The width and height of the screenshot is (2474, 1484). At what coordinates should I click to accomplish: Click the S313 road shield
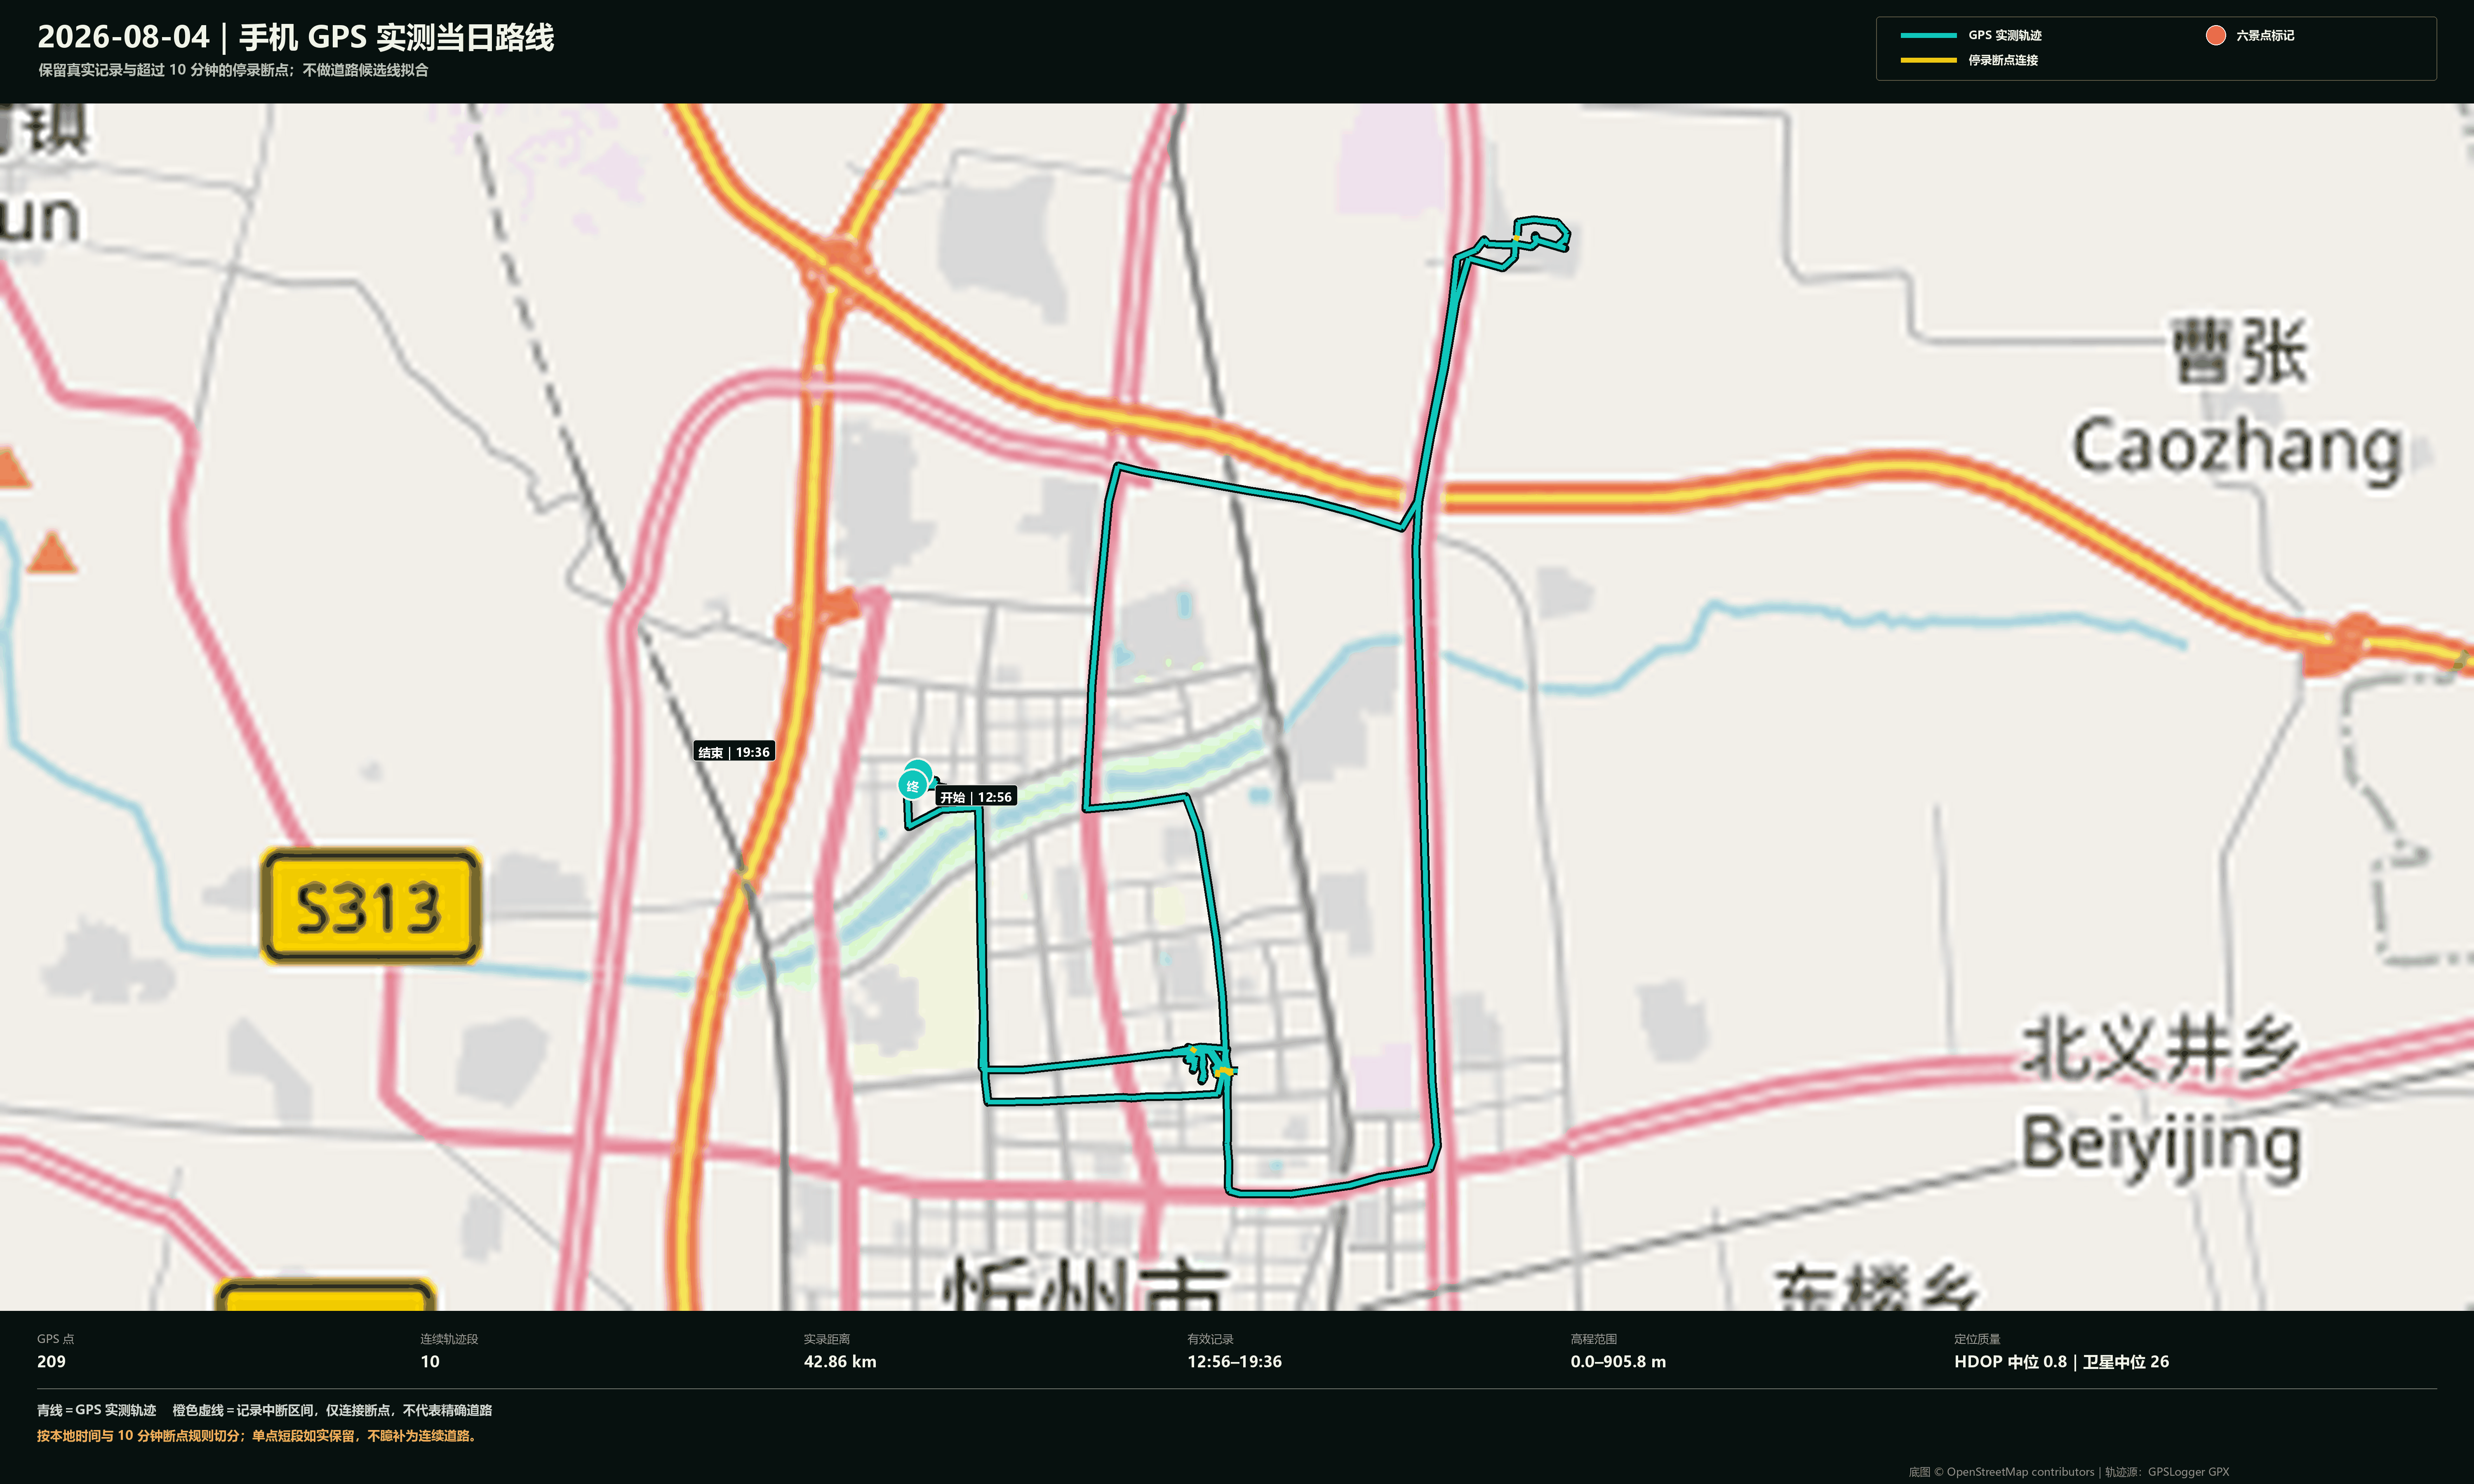click(371, 906)
